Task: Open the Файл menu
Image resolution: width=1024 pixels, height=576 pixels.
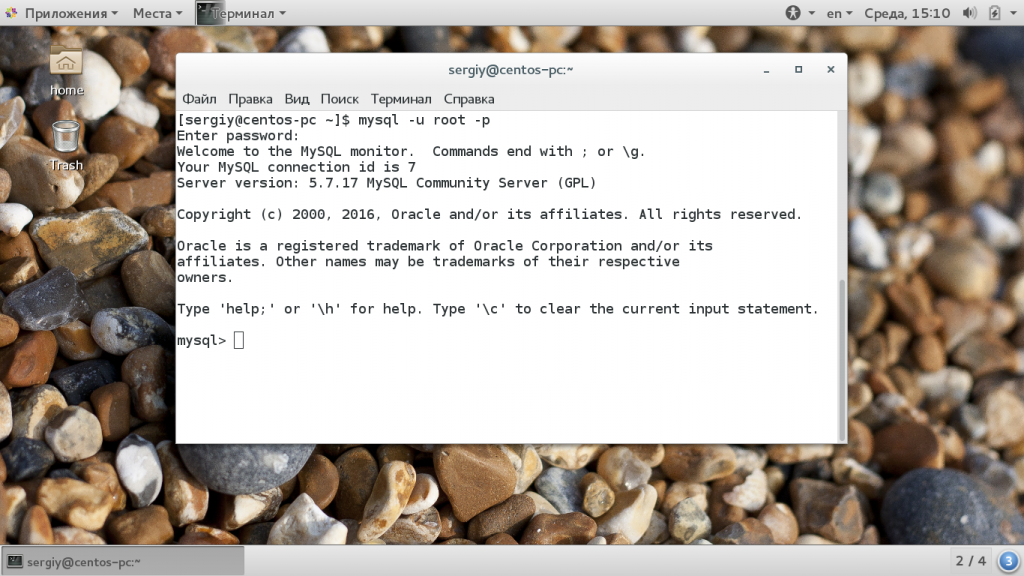Action: tap(199, 99)
